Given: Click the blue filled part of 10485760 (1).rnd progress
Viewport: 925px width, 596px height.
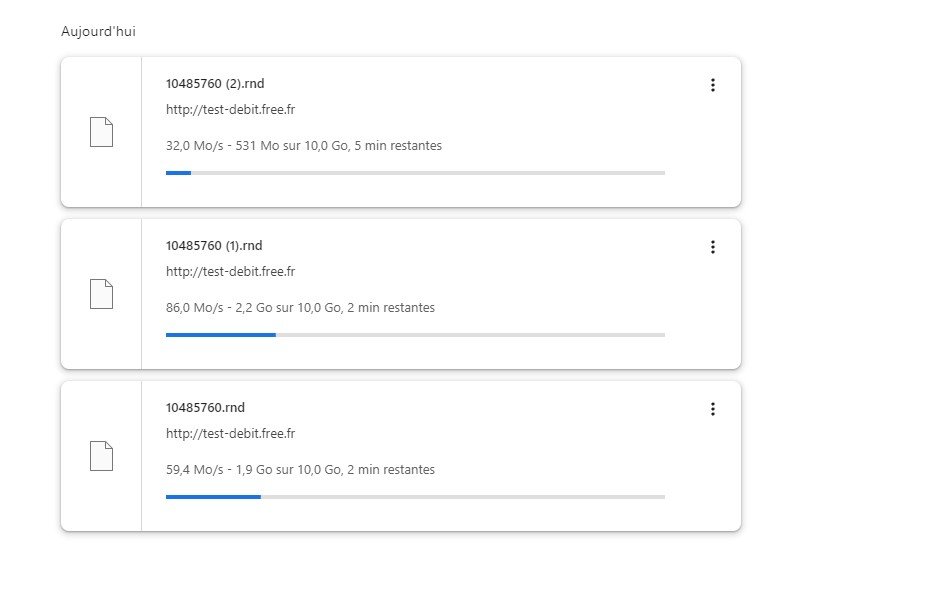Looking at the screenshot, I should click(220, 335).
